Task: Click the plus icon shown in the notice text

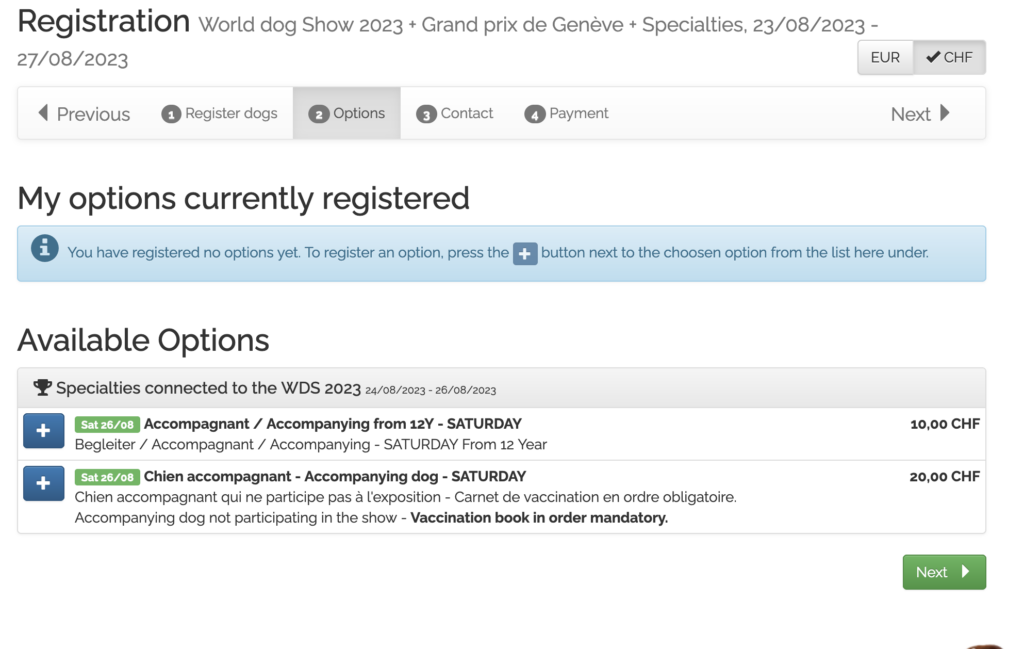Action: tap(525, 253)
